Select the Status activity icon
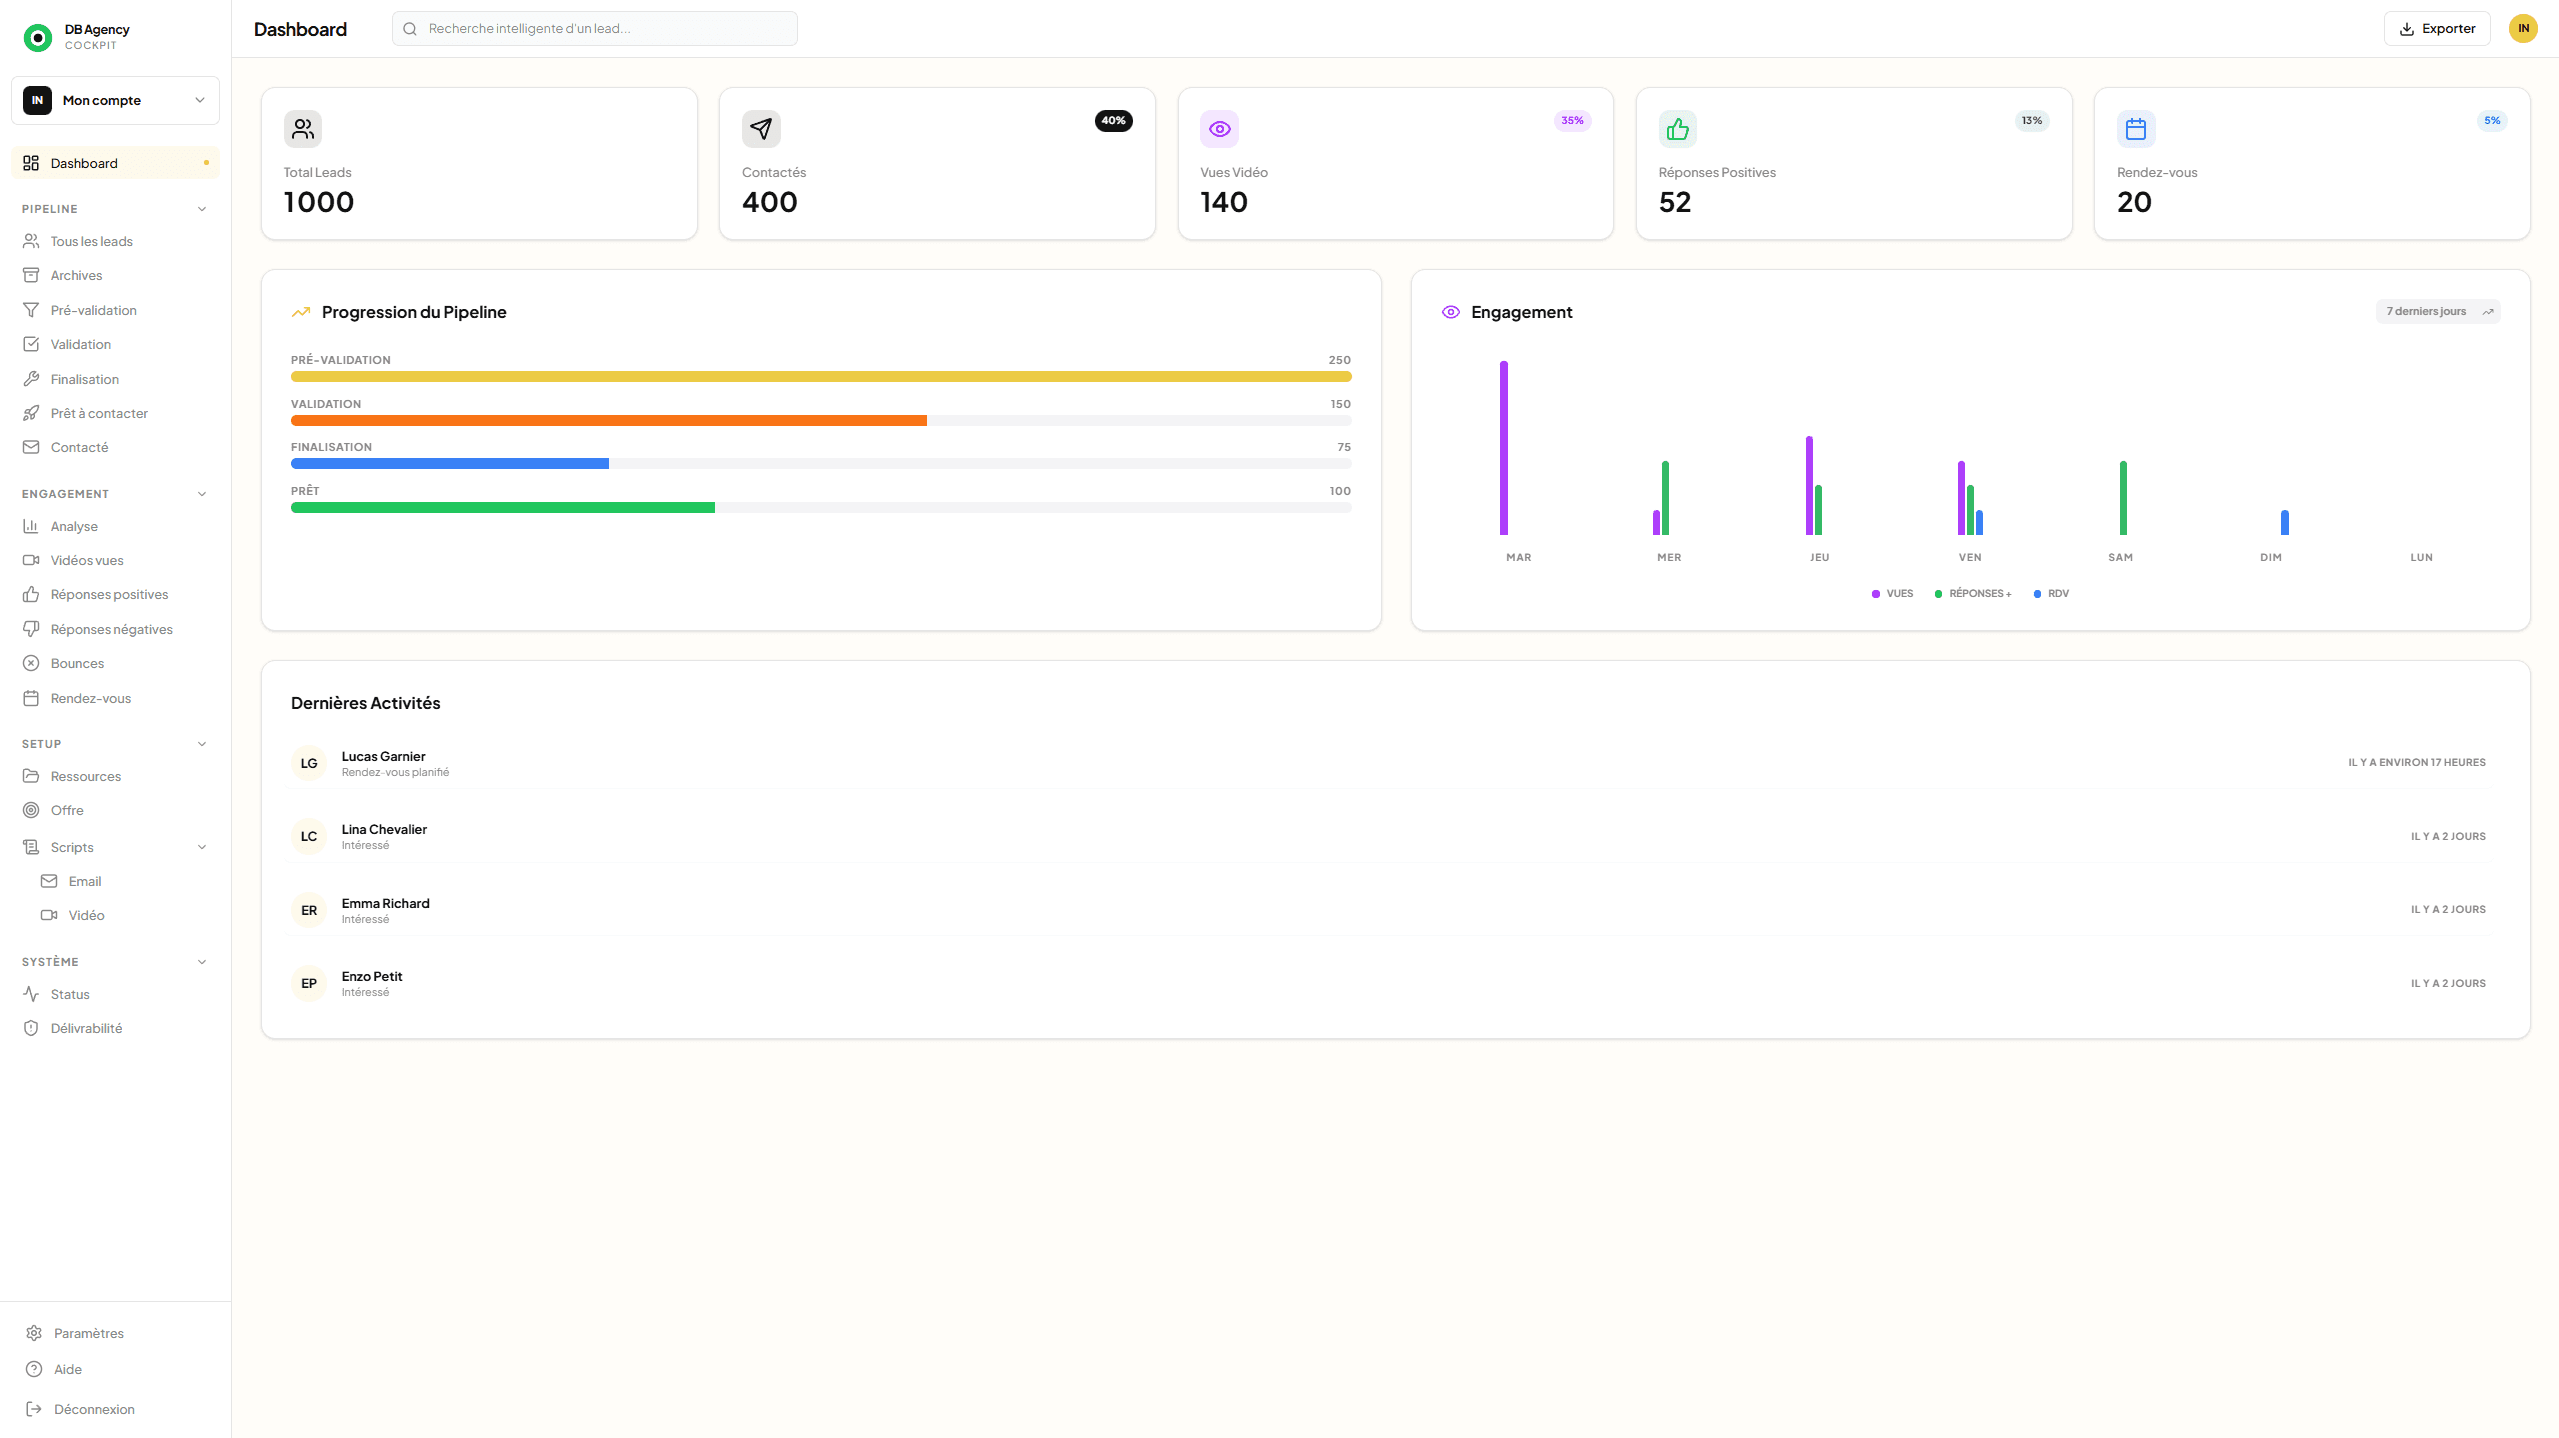 click(x=31, y=994)
